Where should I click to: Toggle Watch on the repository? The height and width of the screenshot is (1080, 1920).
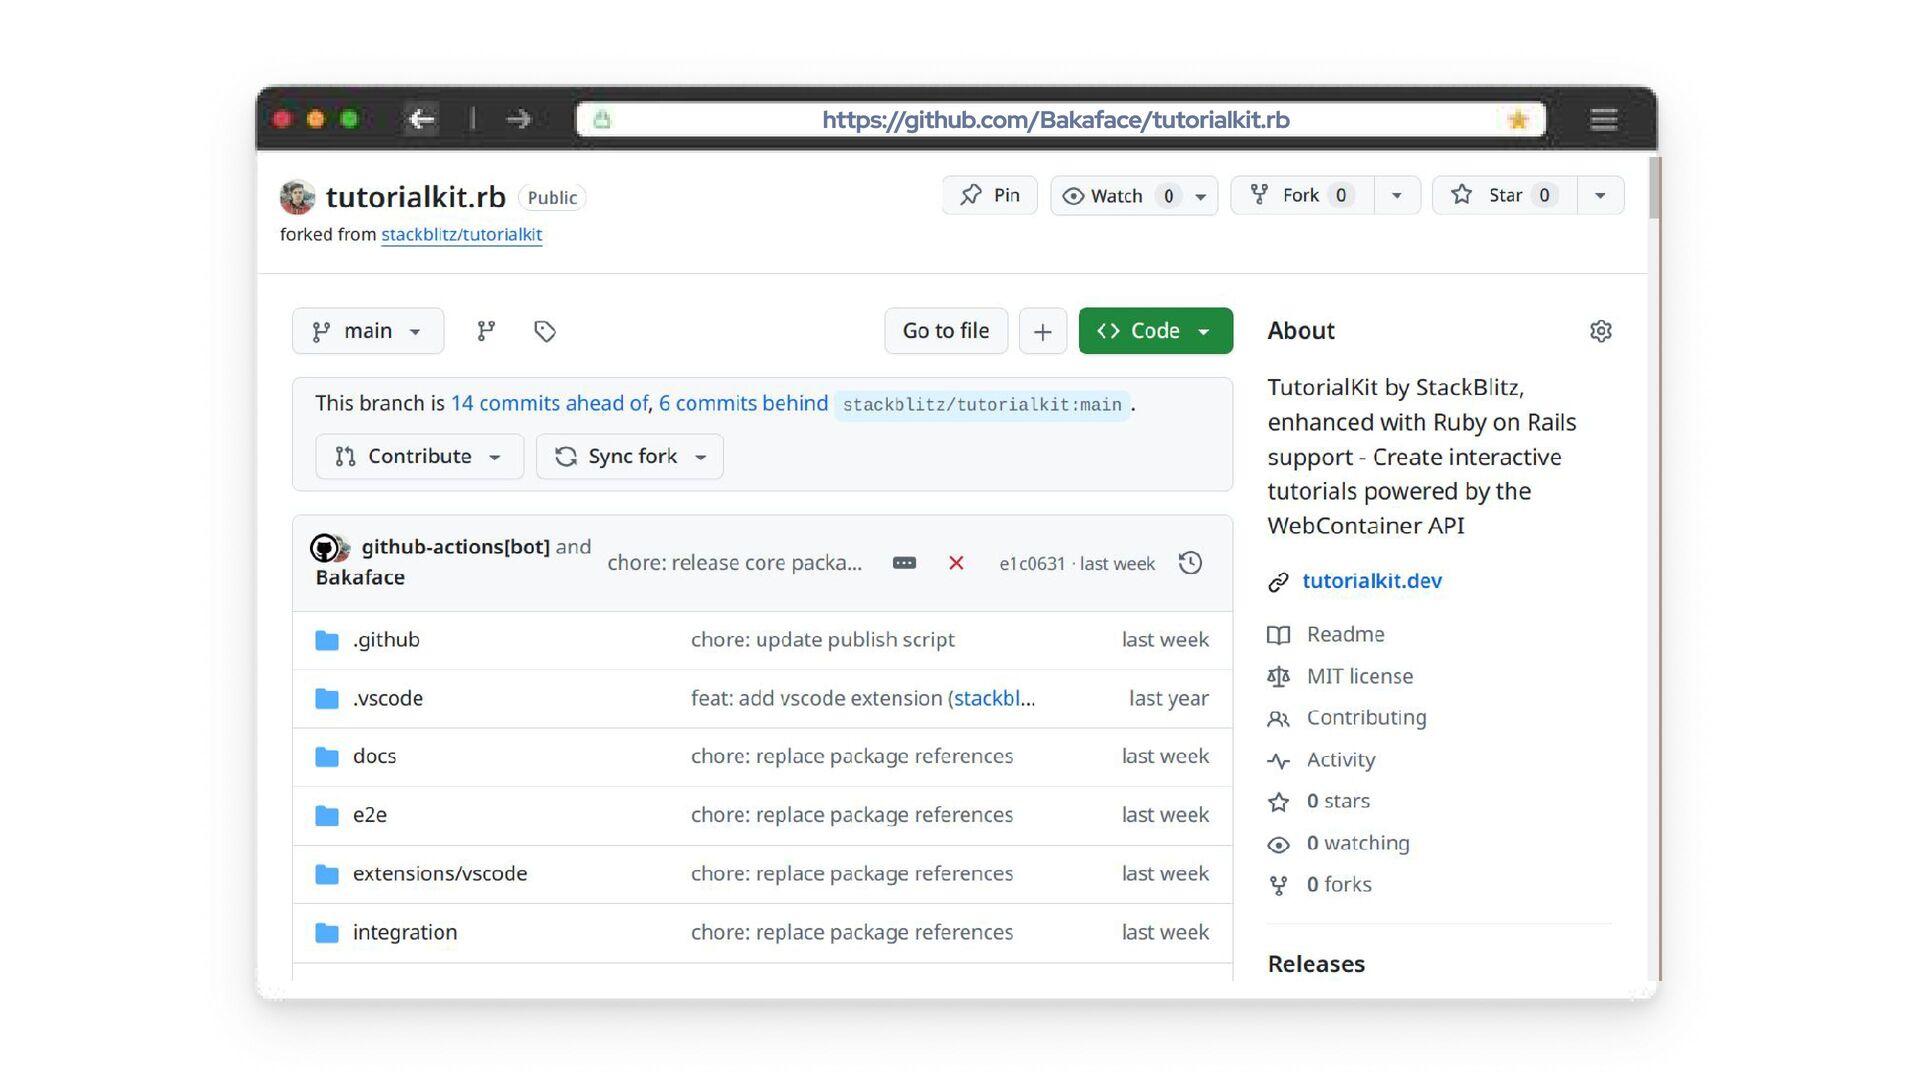pyautogui.click(x=1116, y=195)
